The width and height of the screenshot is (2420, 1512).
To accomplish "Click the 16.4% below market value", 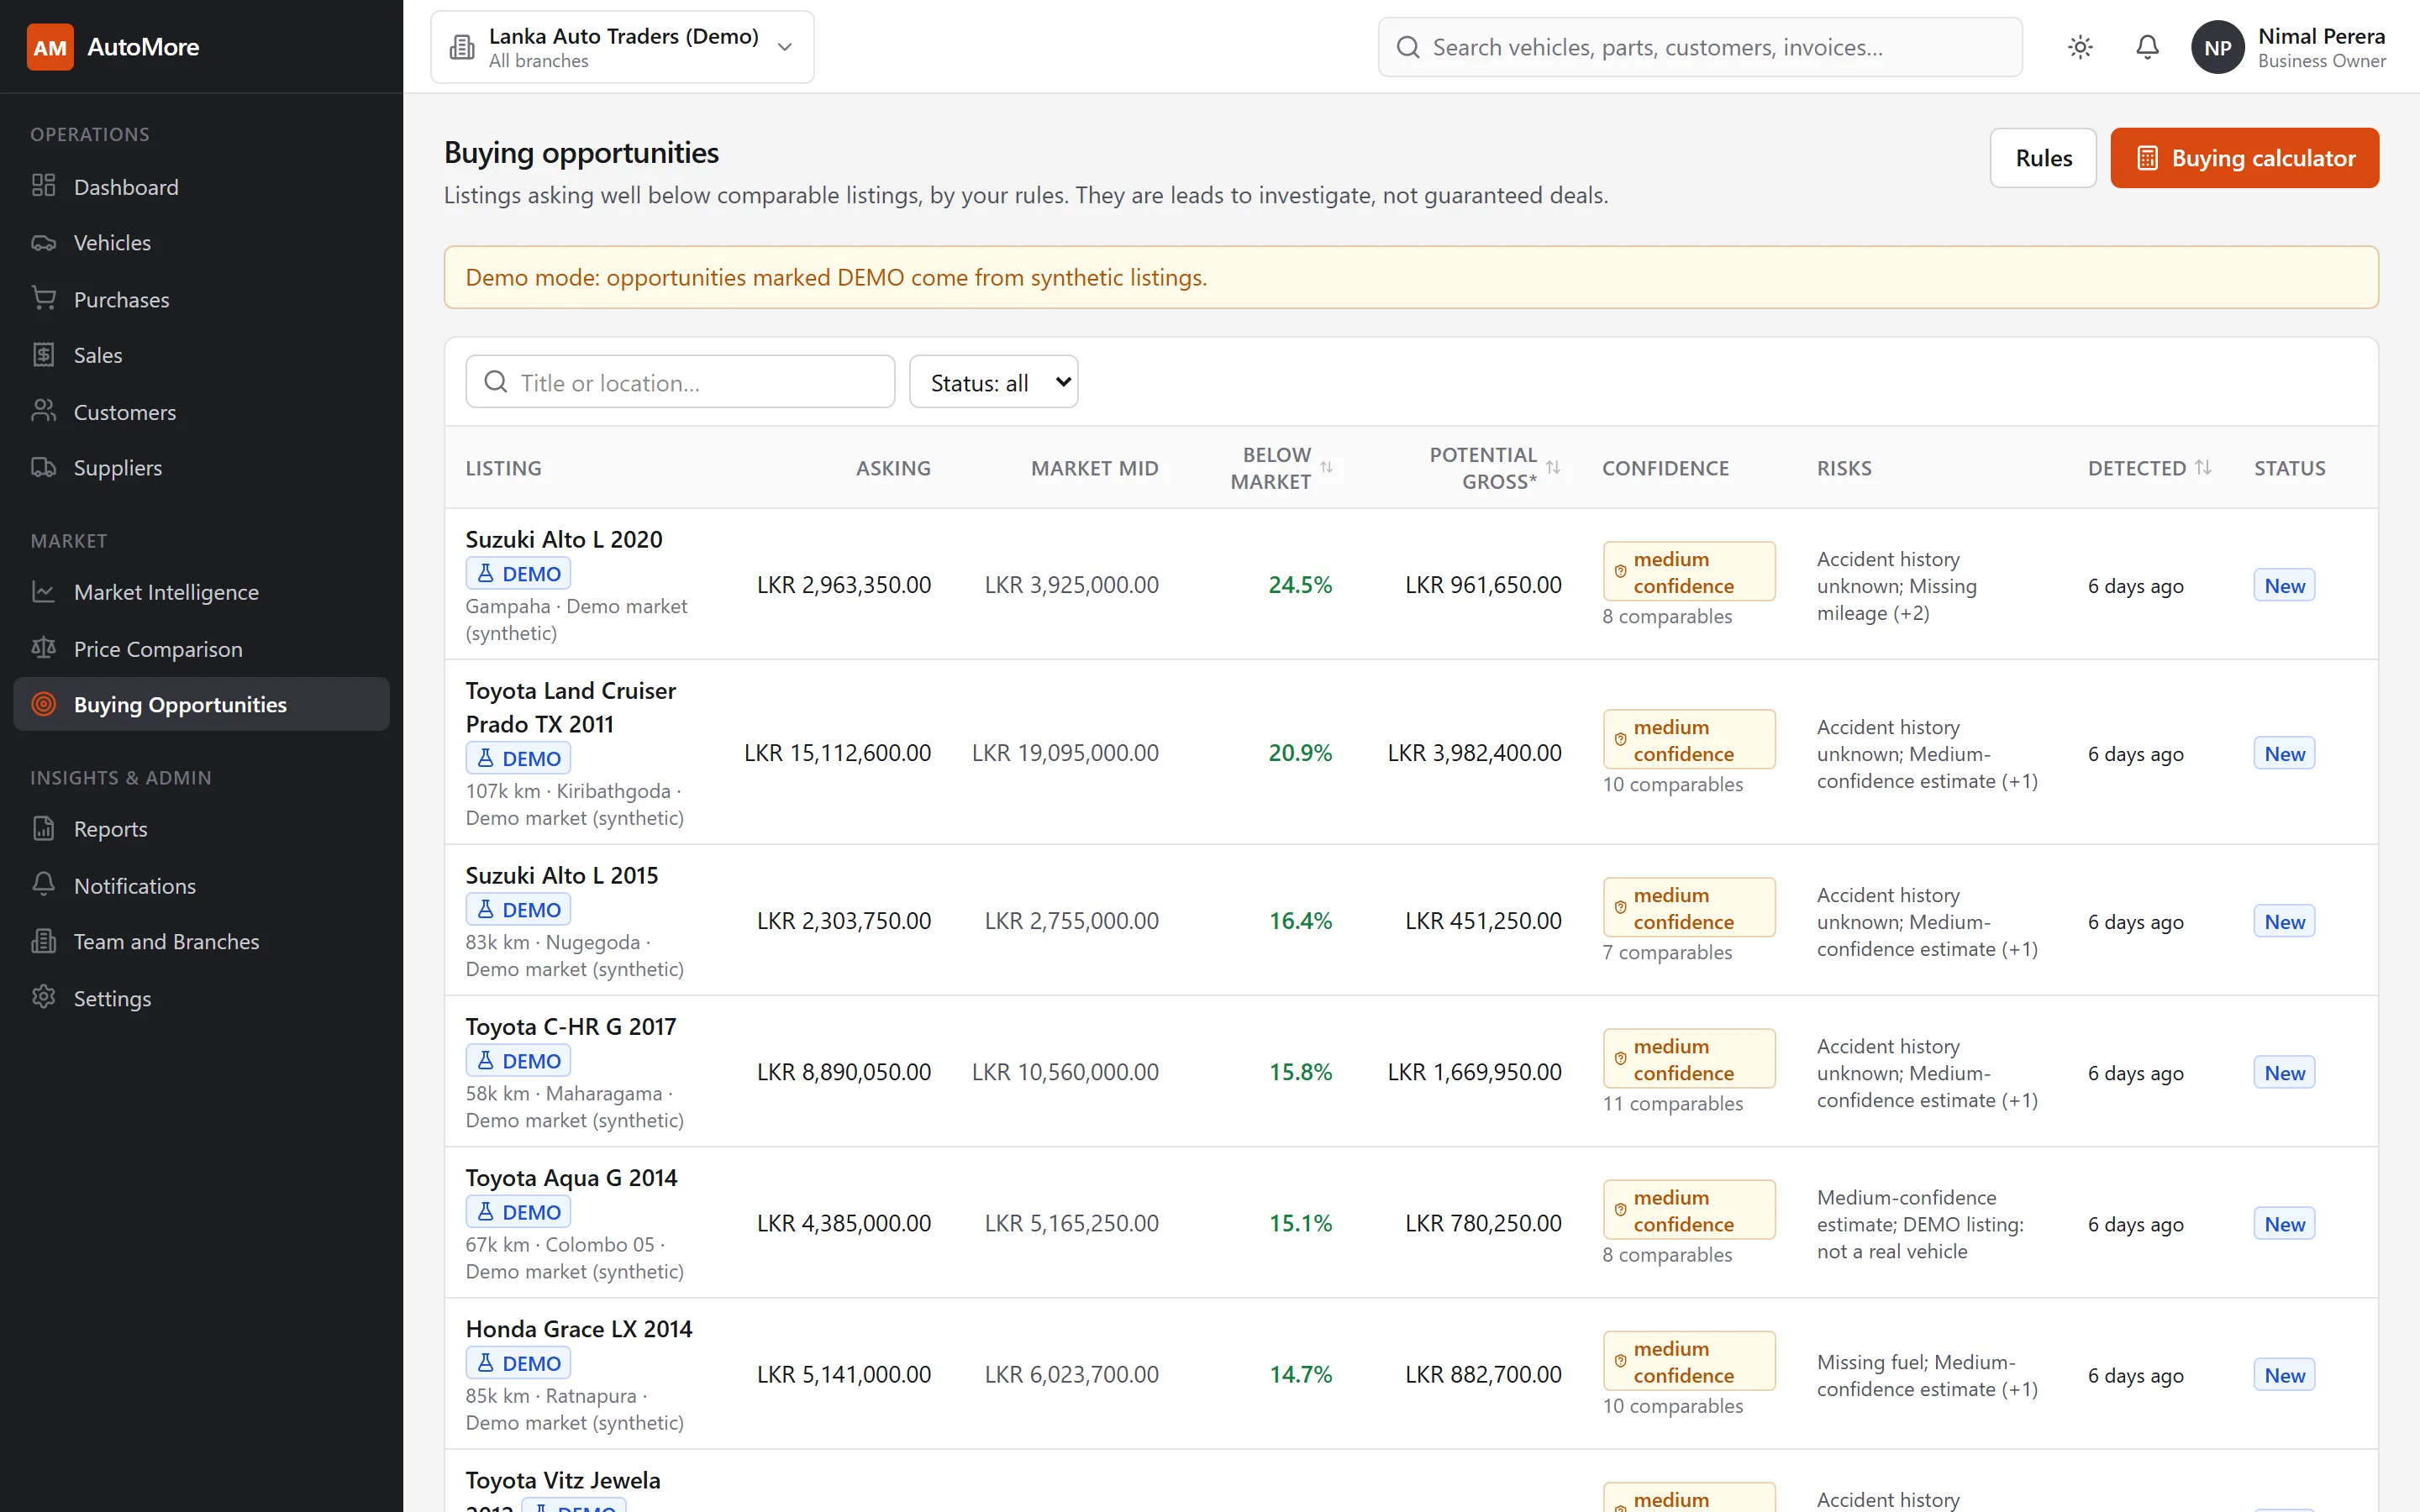I will point(1300,921).
